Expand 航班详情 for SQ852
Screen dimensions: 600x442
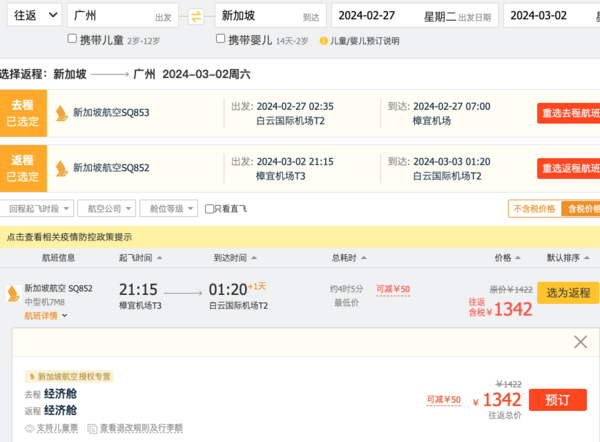(x=46, y=316)
